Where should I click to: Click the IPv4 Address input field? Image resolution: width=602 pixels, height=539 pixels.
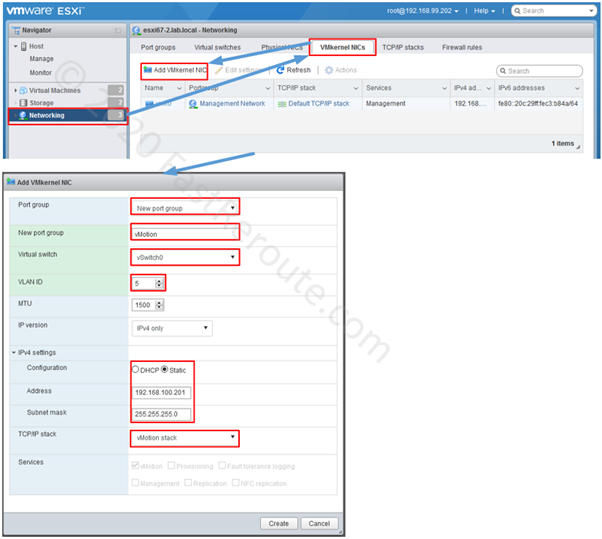click(161, 393)
